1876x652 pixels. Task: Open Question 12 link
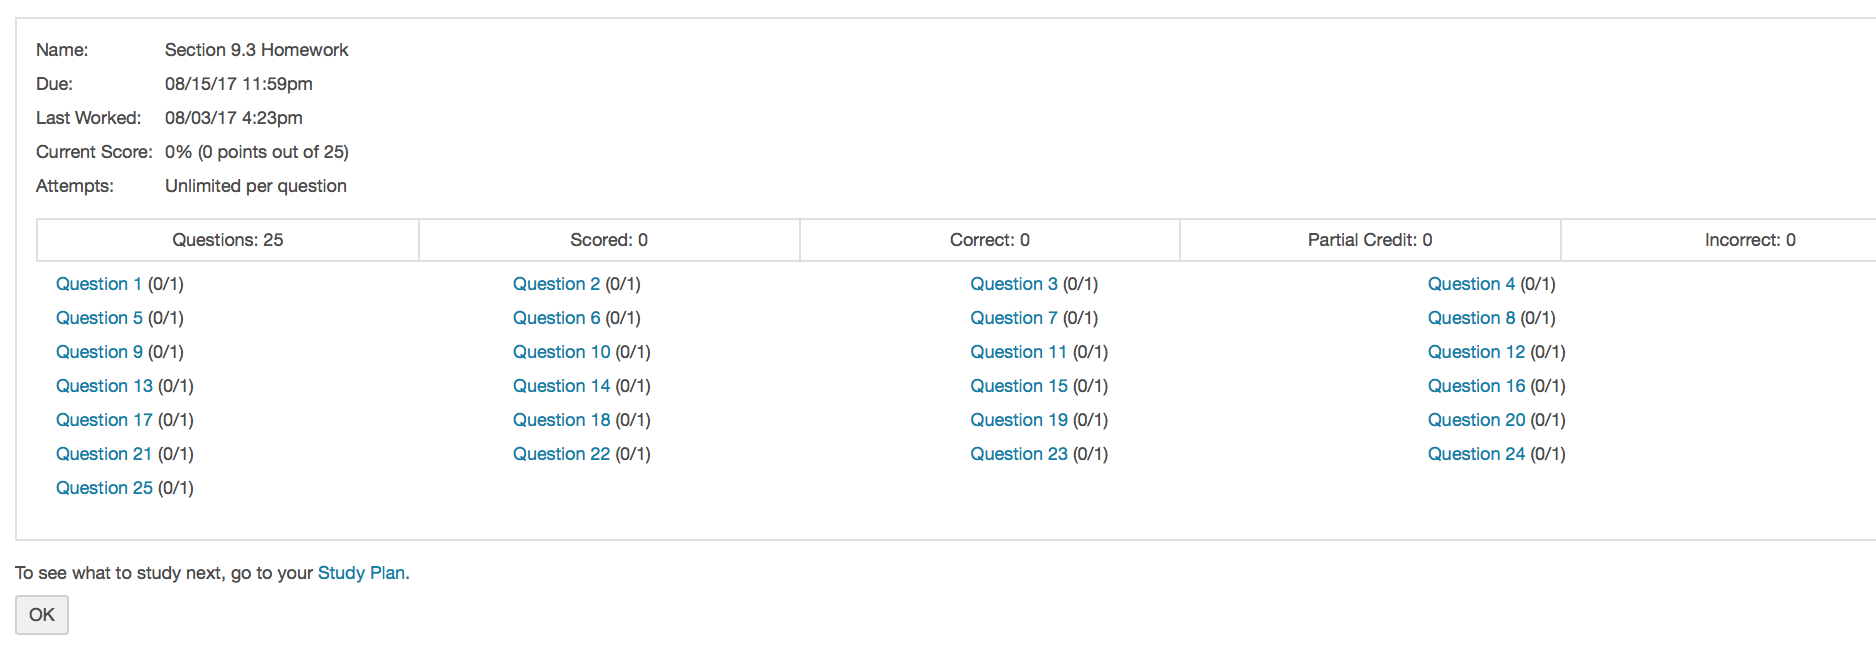1476,352
